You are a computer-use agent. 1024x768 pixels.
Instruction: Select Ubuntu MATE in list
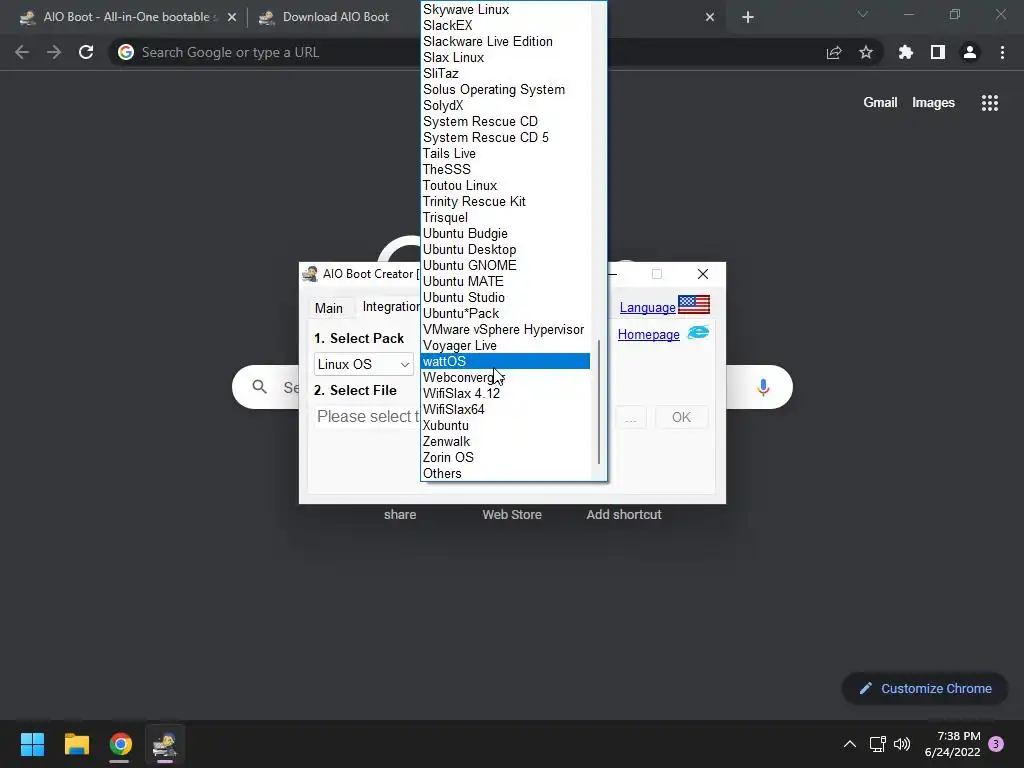505,281
